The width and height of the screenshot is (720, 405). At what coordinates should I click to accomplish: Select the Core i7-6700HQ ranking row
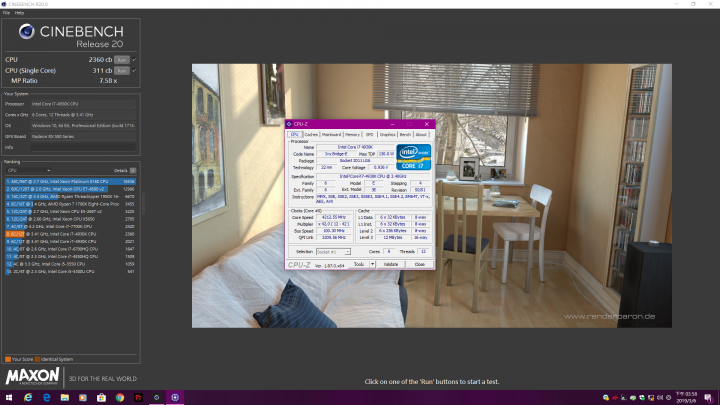[x=70, y=249]
